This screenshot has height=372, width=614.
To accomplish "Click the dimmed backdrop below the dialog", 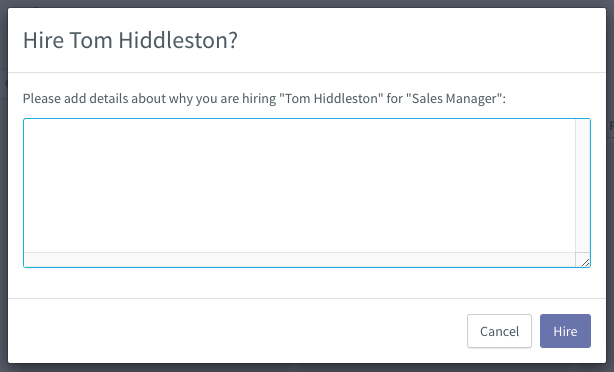I will point(307,368).
